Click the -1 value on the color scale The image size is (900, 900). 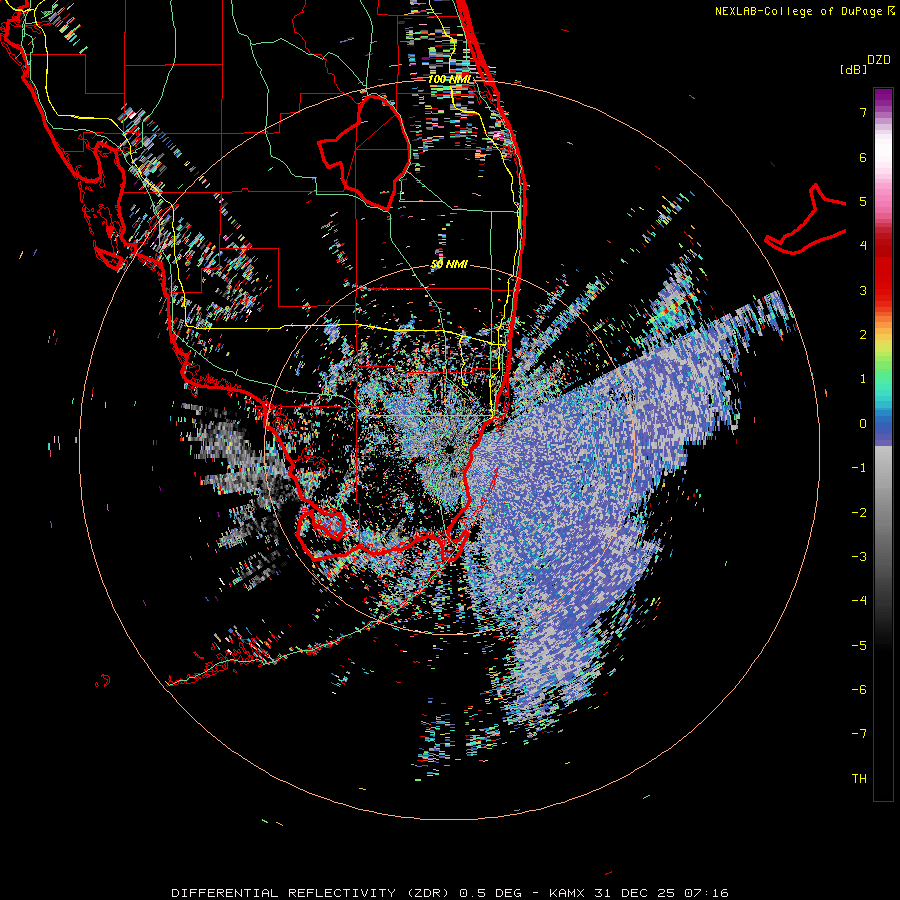(x=859, y=468)
